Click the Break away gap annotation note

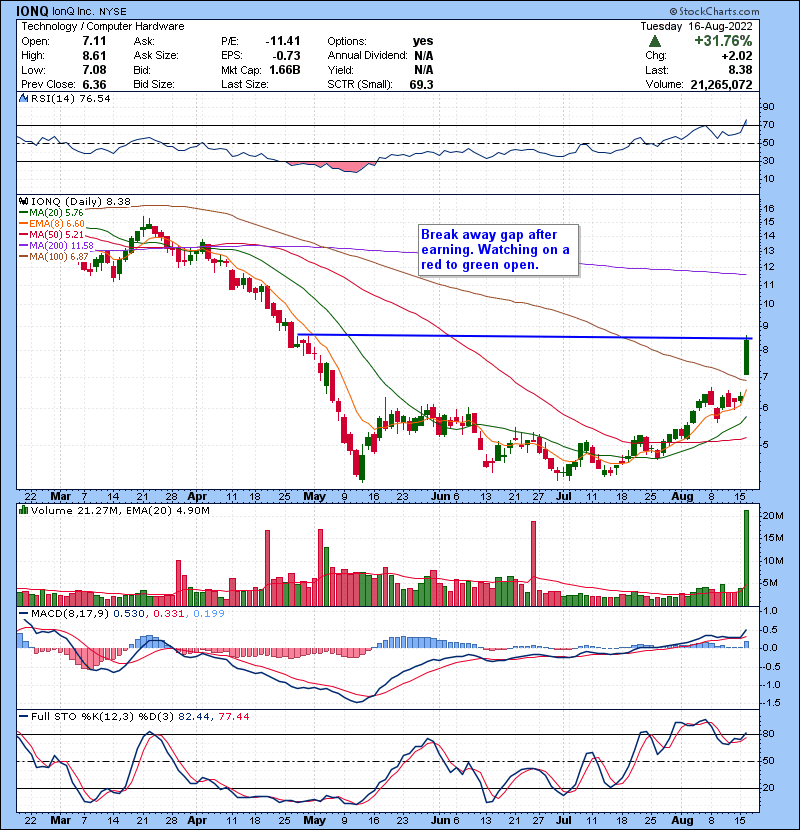click(x=498, y=250)
